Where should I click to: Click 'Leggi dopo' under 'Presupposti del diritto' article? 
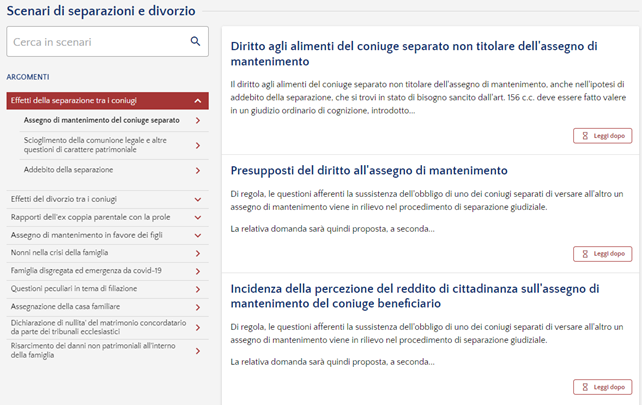(603, 254)
